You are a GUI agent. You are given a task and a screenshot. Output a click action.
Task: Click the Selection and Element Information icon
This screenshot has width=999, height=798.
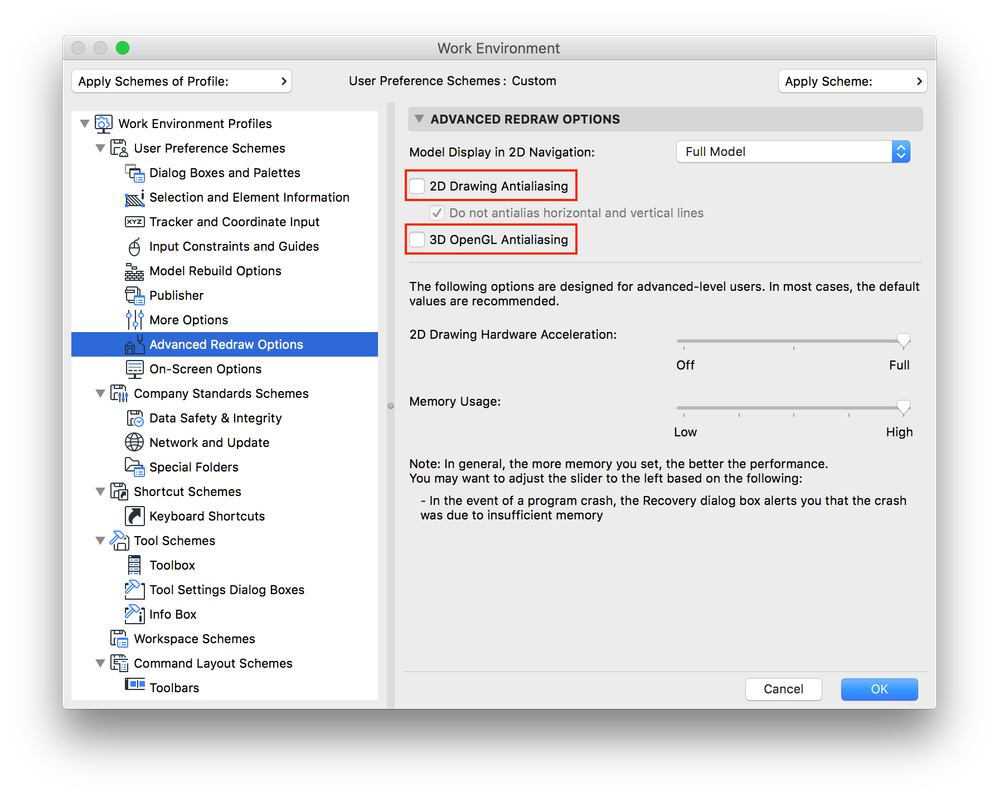pyautogui.click(x=134, y=197)
